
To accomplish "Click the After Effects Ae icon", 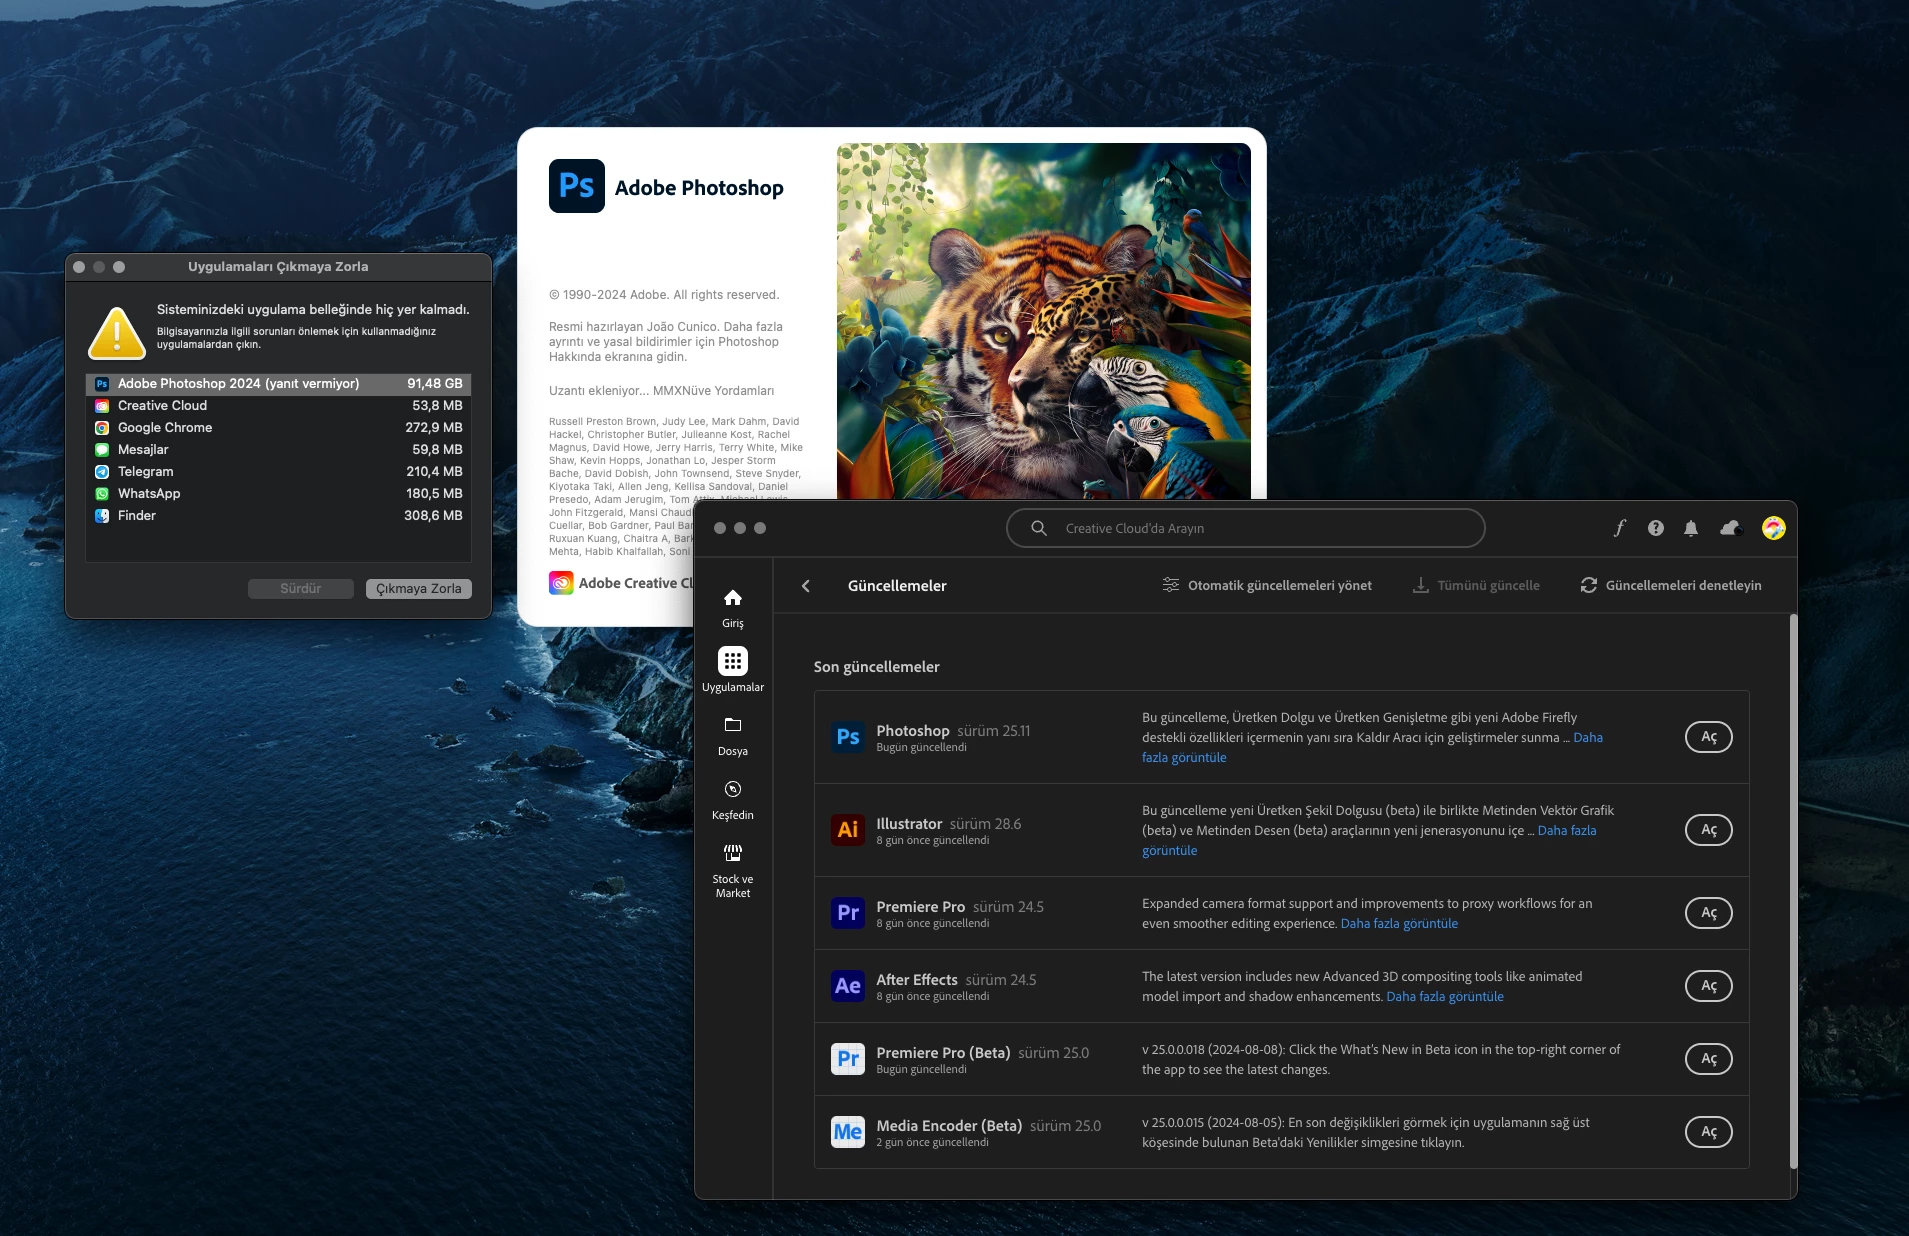I will 848,986.
